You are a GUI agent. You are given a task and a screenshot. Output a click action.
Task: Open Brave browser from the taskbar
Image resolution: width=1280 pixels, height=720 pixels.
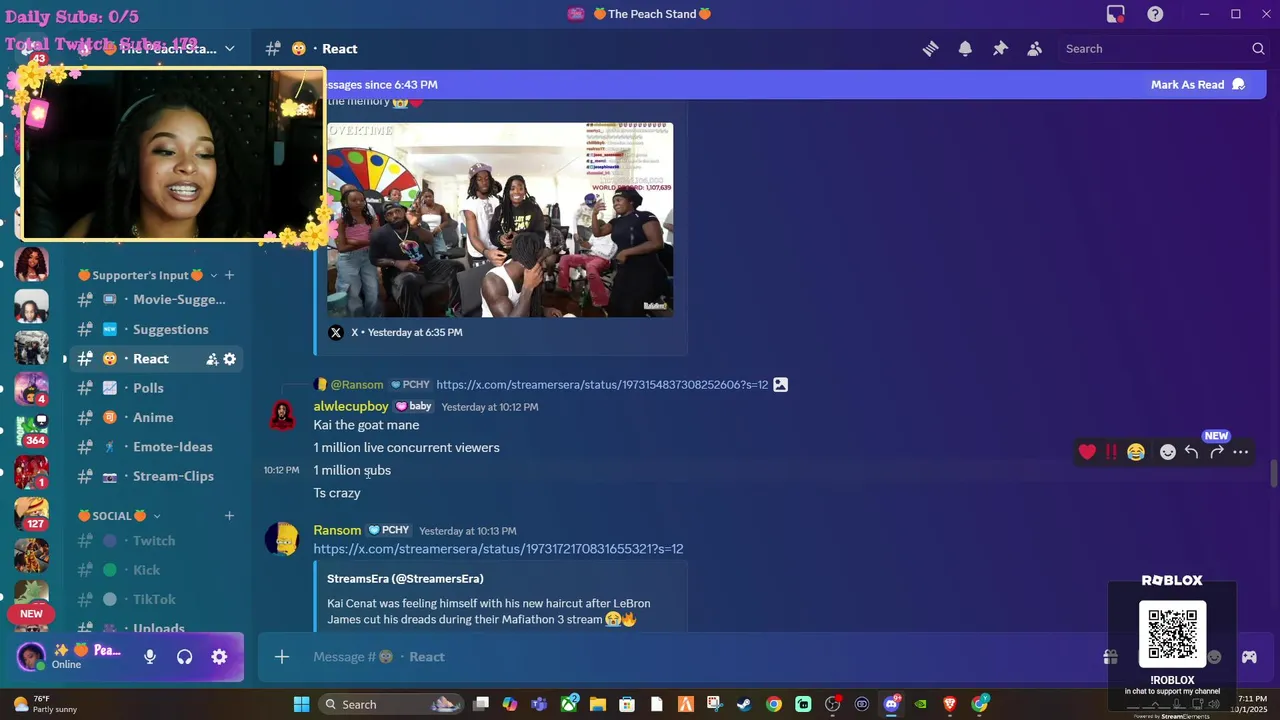click(x=950, y=704)
